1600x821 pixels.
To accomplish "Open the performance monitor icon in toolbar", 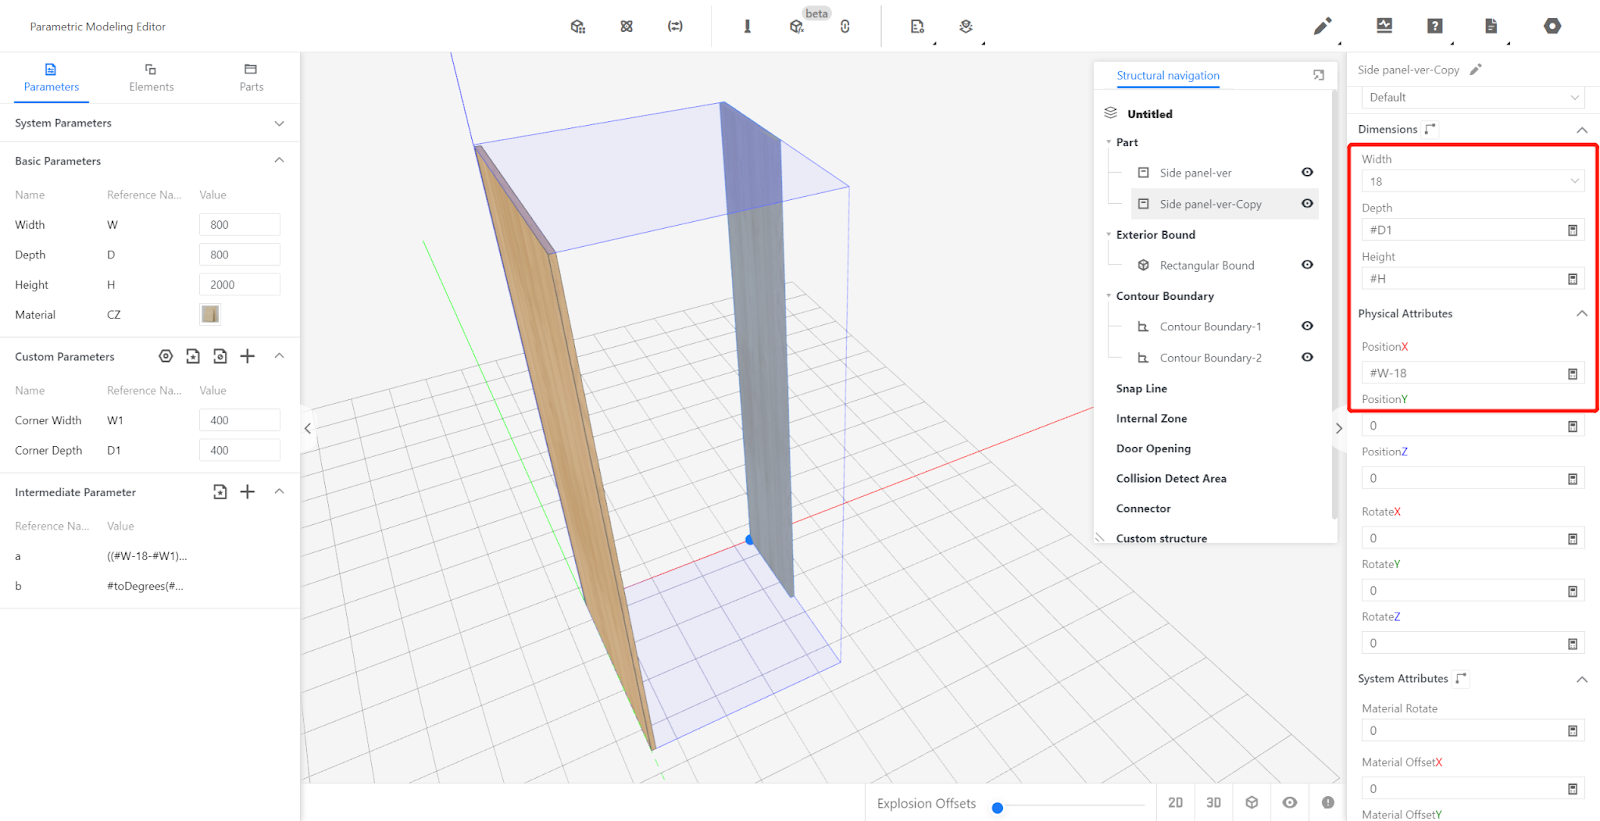I will 1384,26.
